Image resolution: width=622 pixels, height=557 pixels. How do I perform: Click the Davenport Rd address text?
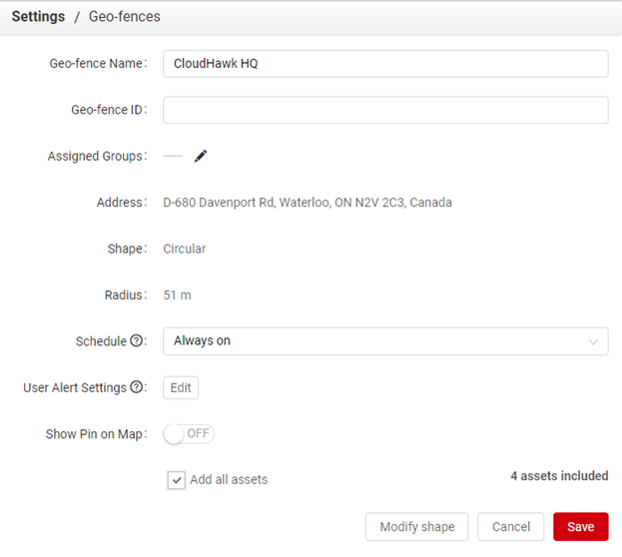coord(307,203)
